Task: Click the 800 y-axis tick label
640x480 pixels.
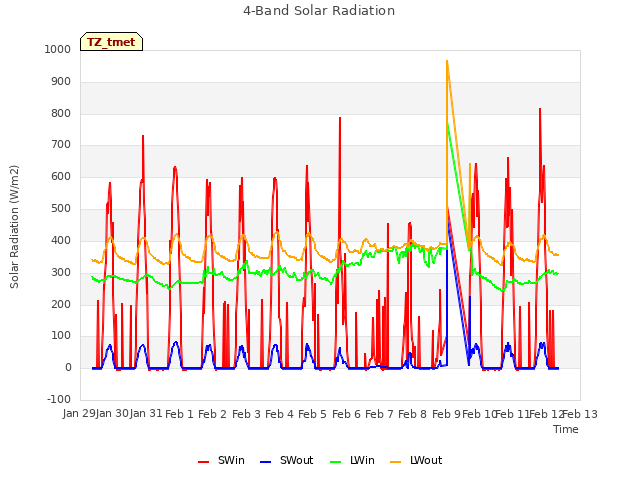Action: pyautogui.click(x=61, y=113)
